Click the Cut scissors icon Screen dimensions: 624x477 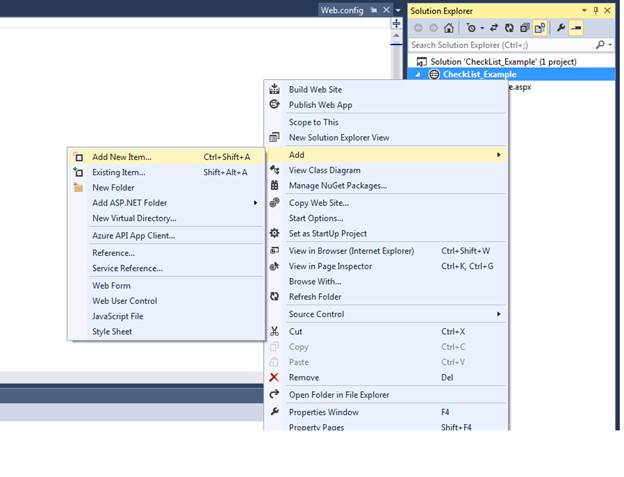click(275, 331)
